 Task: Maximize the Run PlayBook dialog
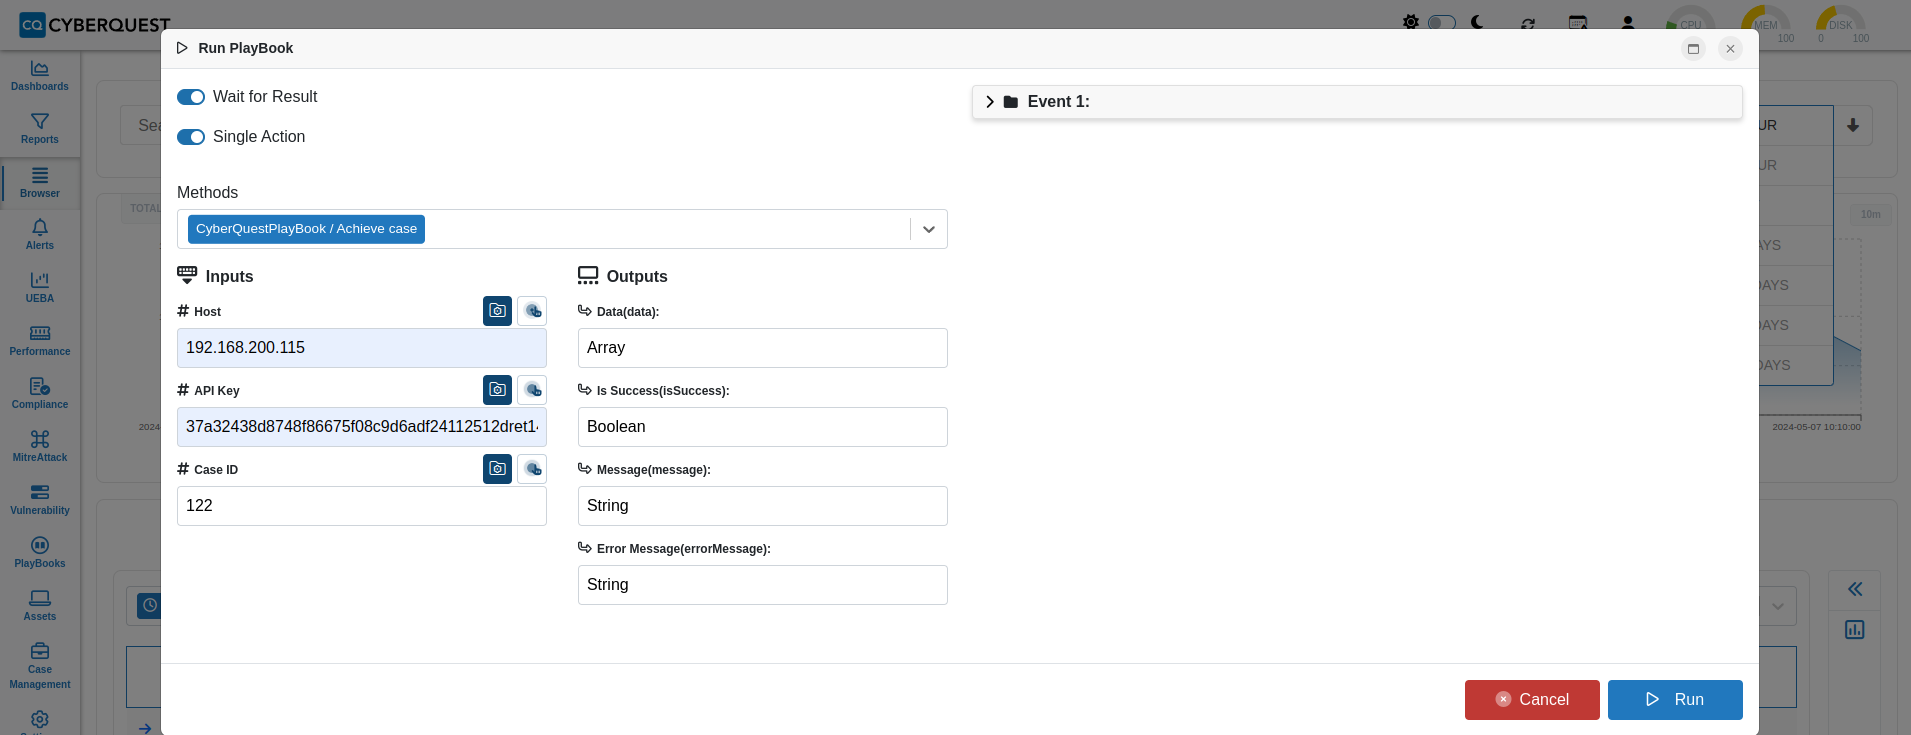(x=1693, y=48)
